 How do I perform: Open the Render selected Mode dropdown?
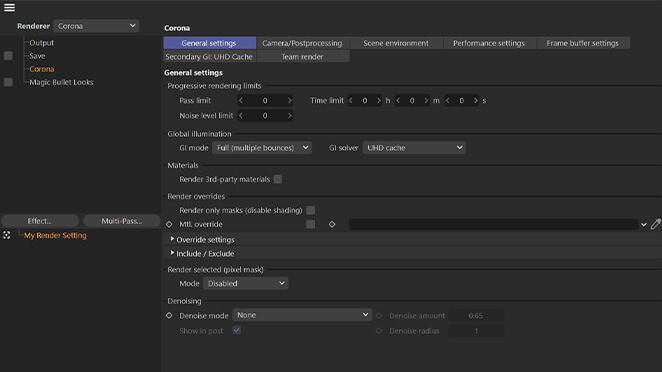246,283
